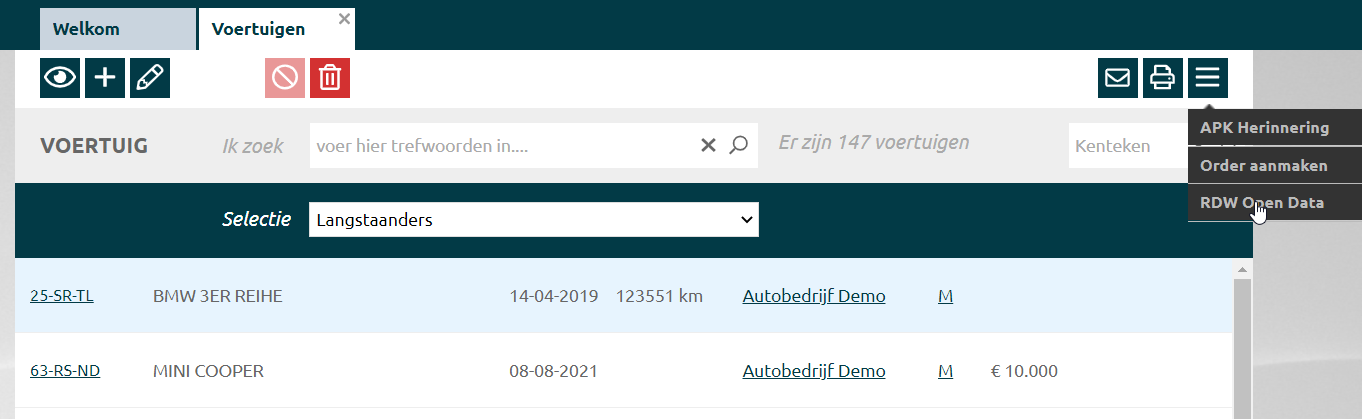Close the Voertuigen tab

coord(344,18)
